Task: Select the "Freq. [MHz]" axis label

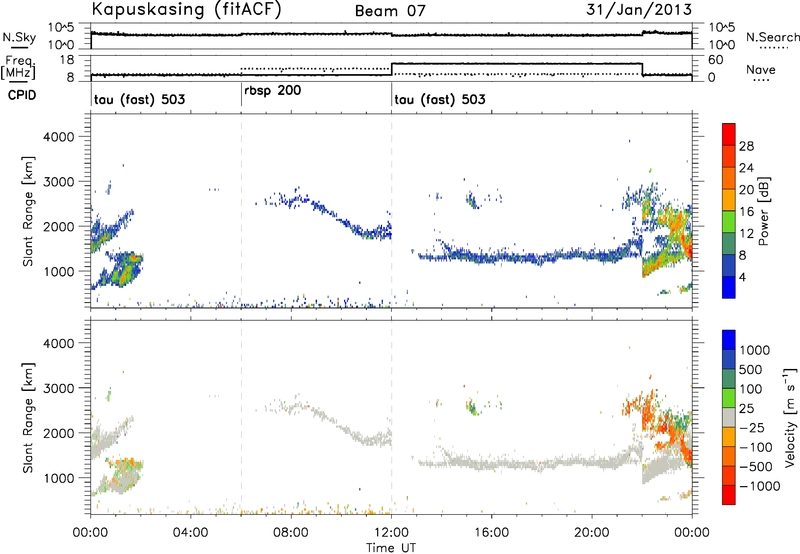Action: (x=19, y=67)
